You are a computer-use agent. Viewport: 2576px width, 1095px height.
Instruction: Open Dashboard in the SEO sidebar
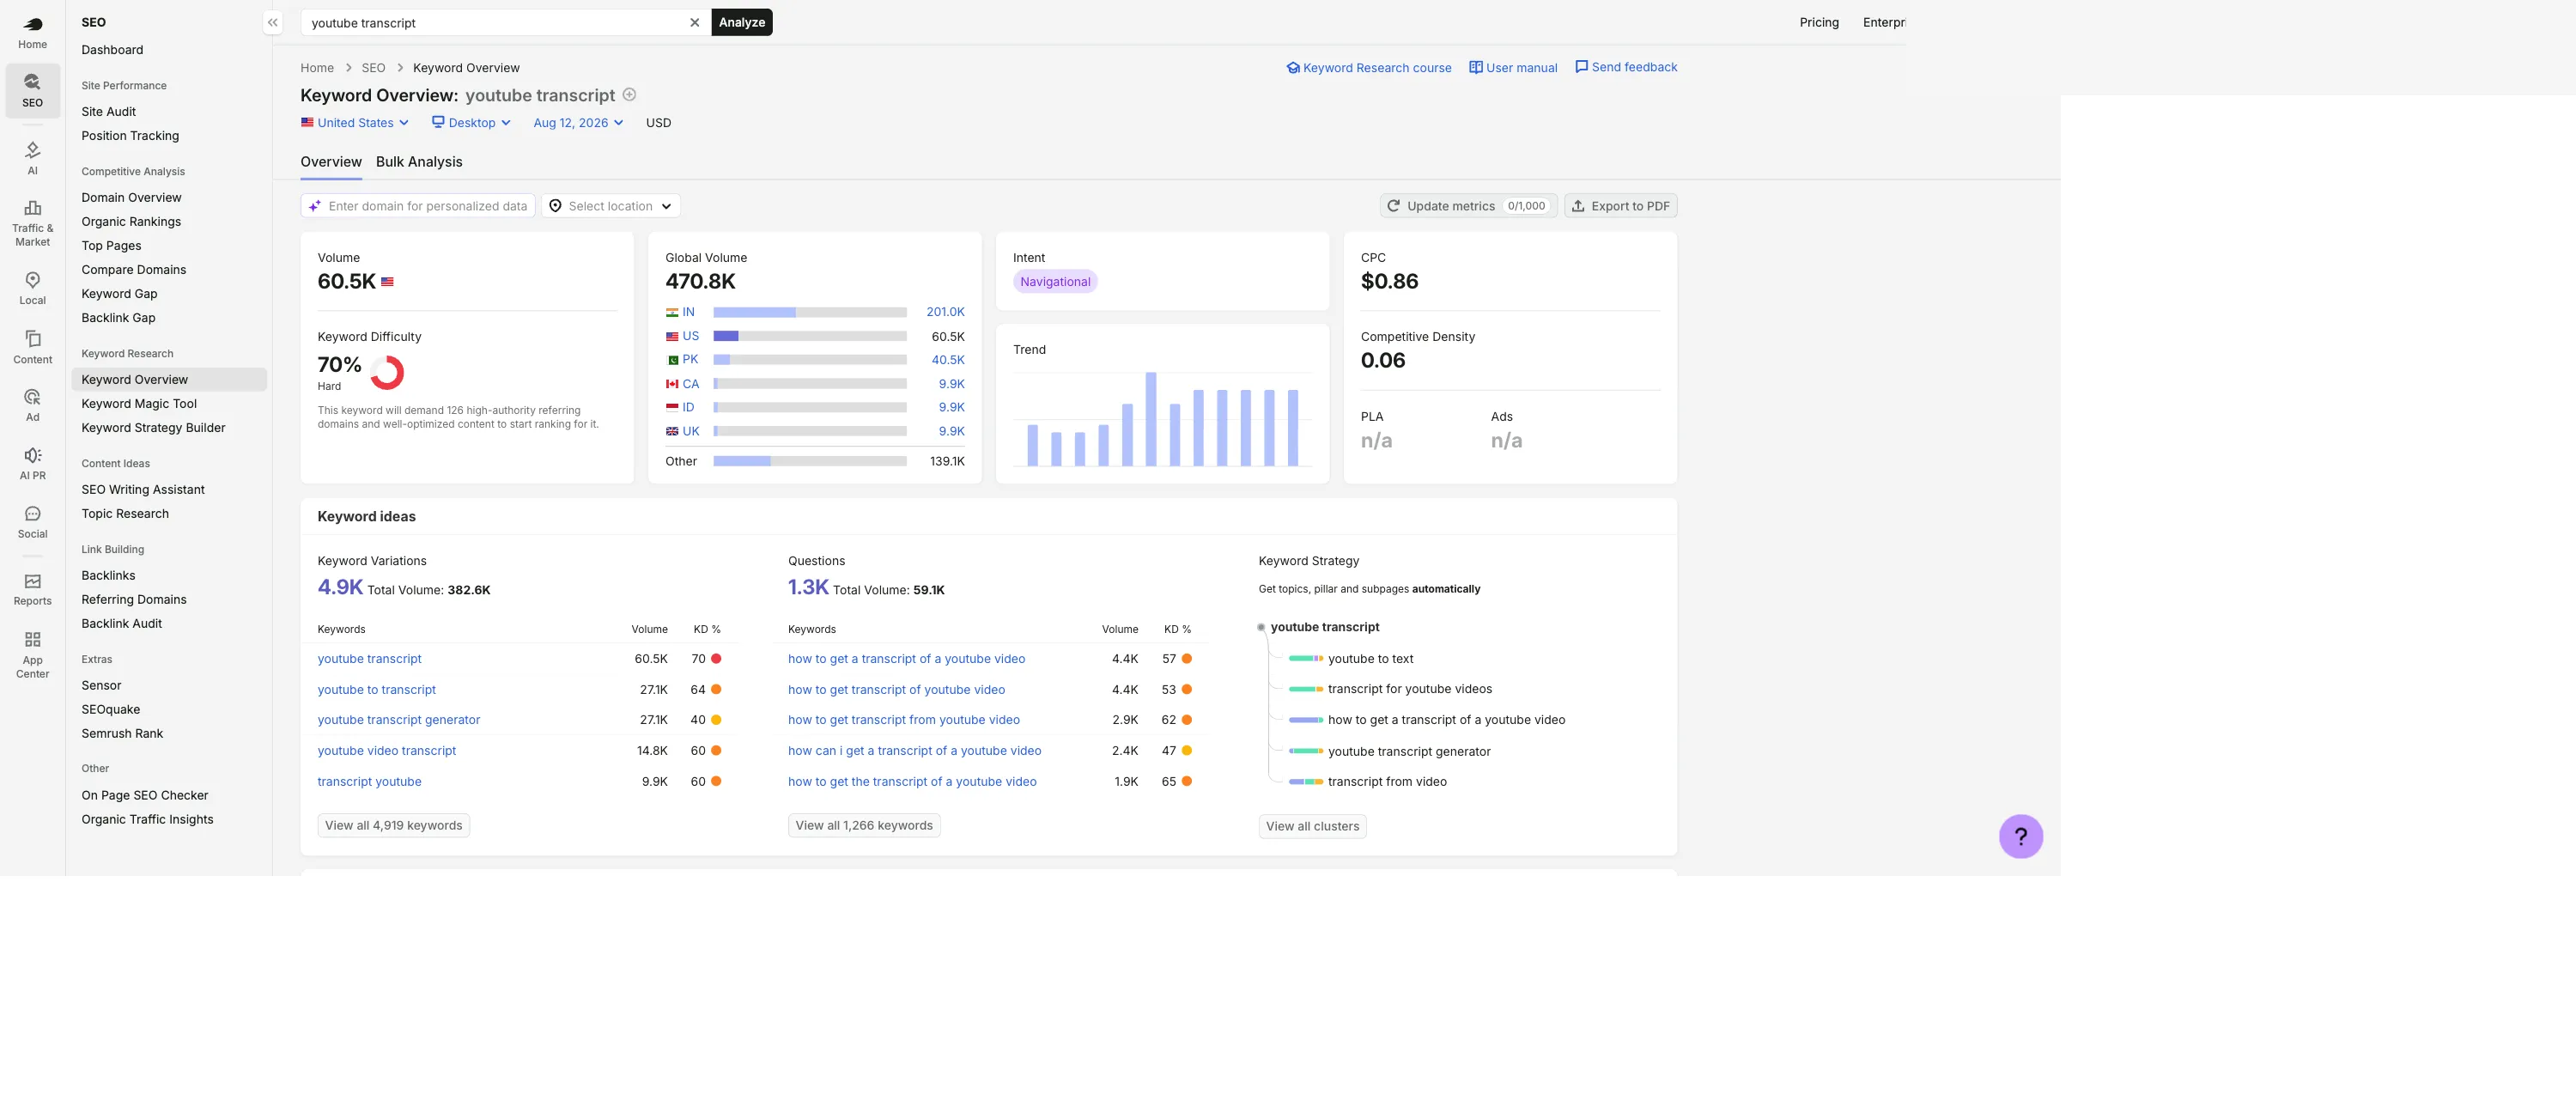(112, 50)
